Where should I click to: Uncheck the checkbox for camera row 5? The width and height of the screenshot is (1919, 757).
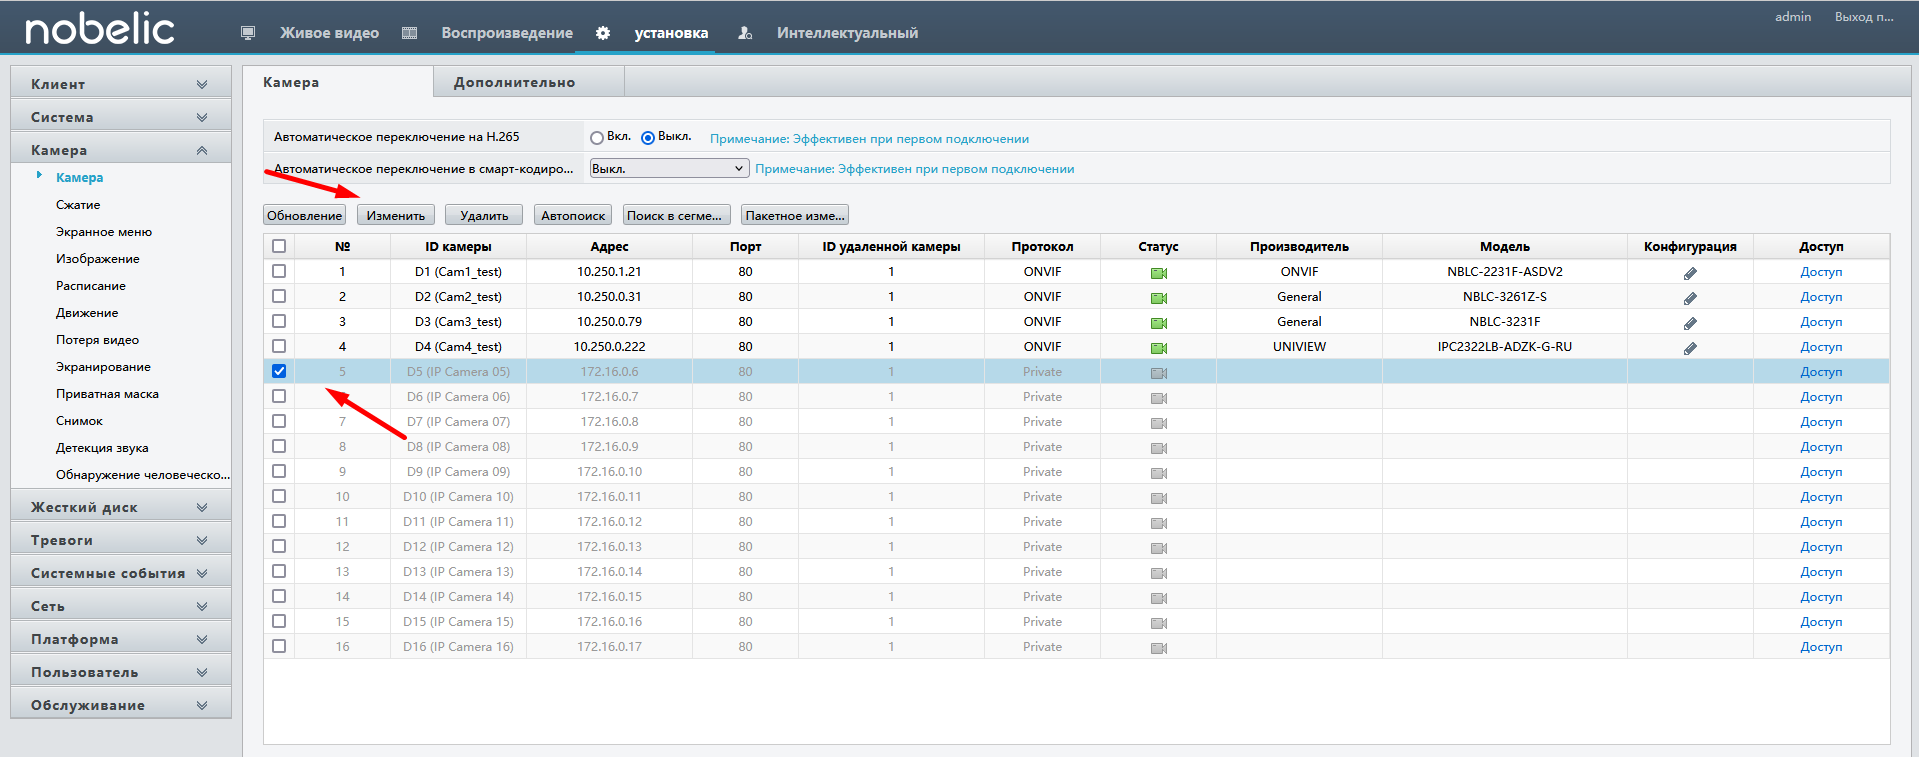point(279,371)
